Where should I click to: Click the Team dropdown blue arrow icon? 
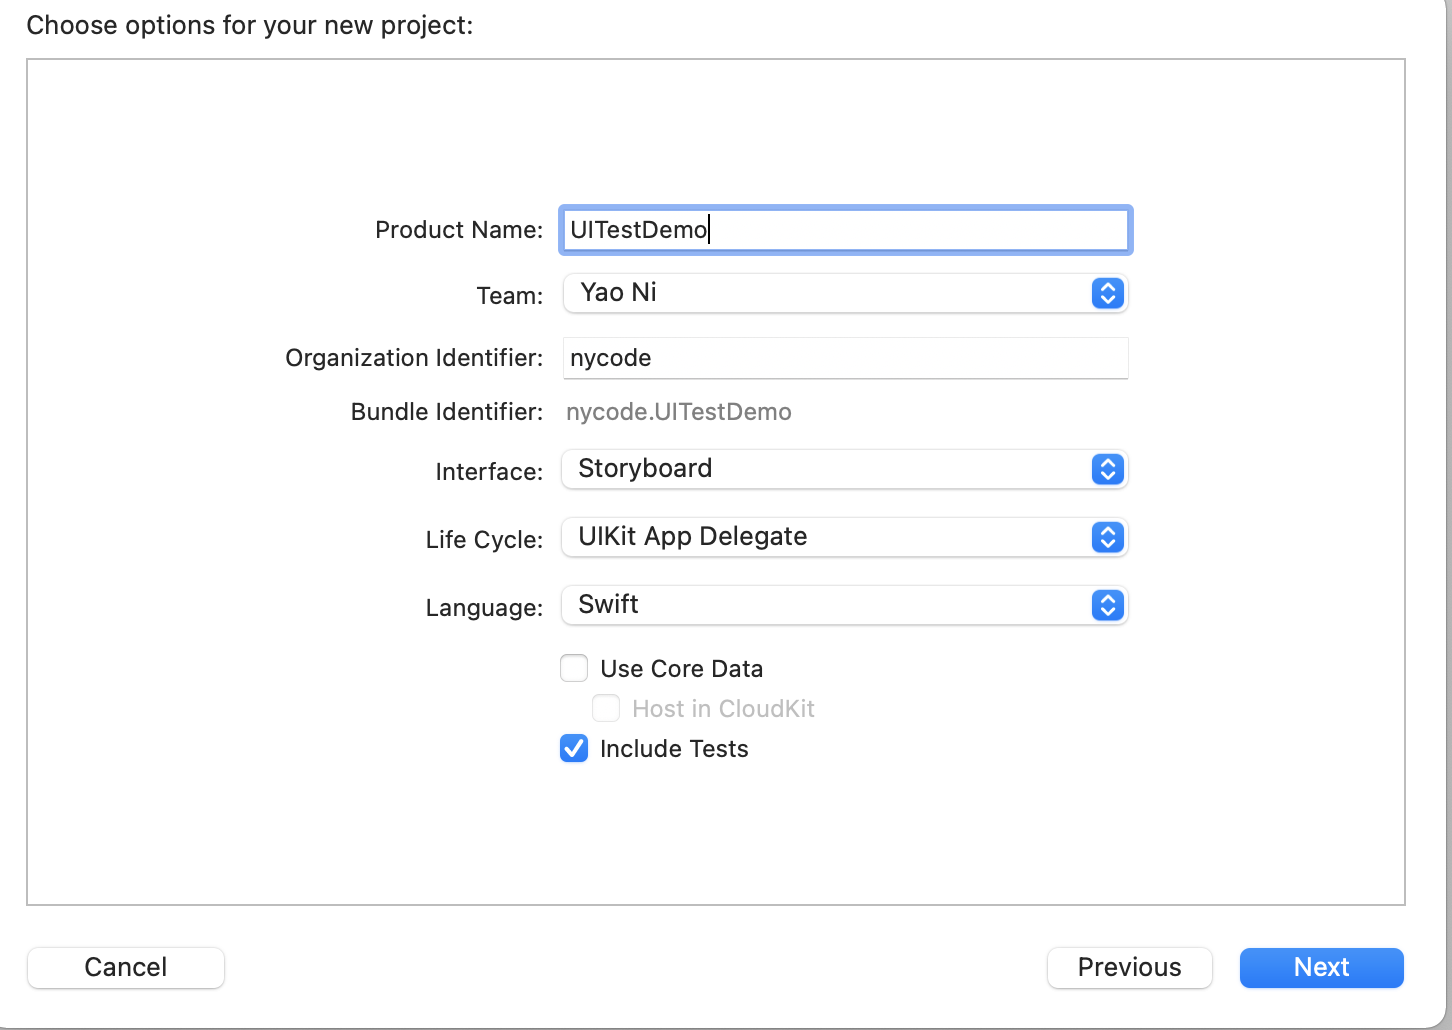click(x=1108, y=293)
